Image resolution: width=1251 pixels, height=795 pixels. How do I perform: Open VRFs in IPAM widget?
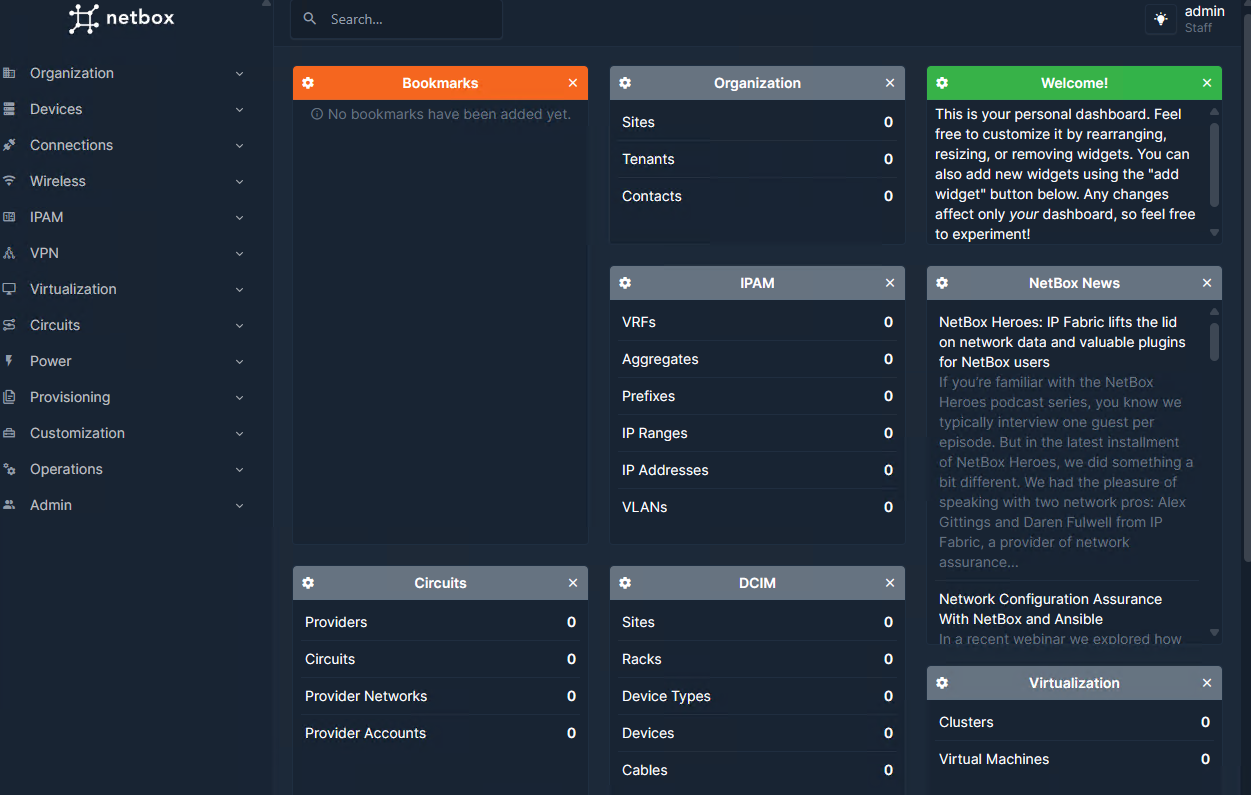pyautogui.click(x=757, y=322)
